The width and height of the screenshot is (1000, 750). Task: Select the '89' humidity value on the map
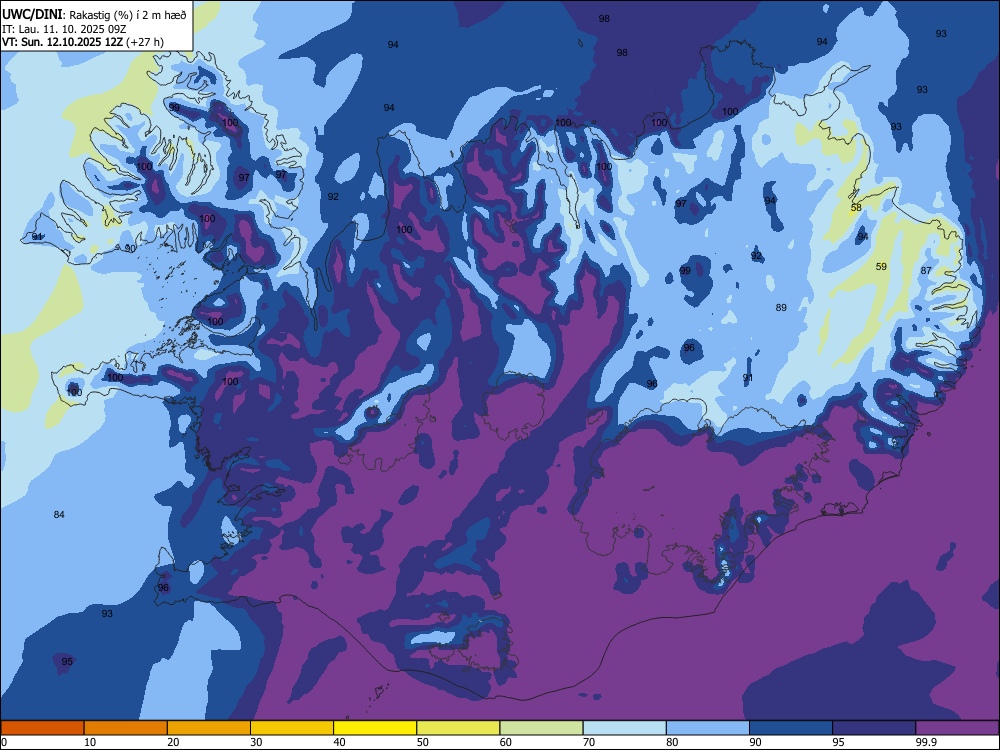coord(781,307)
